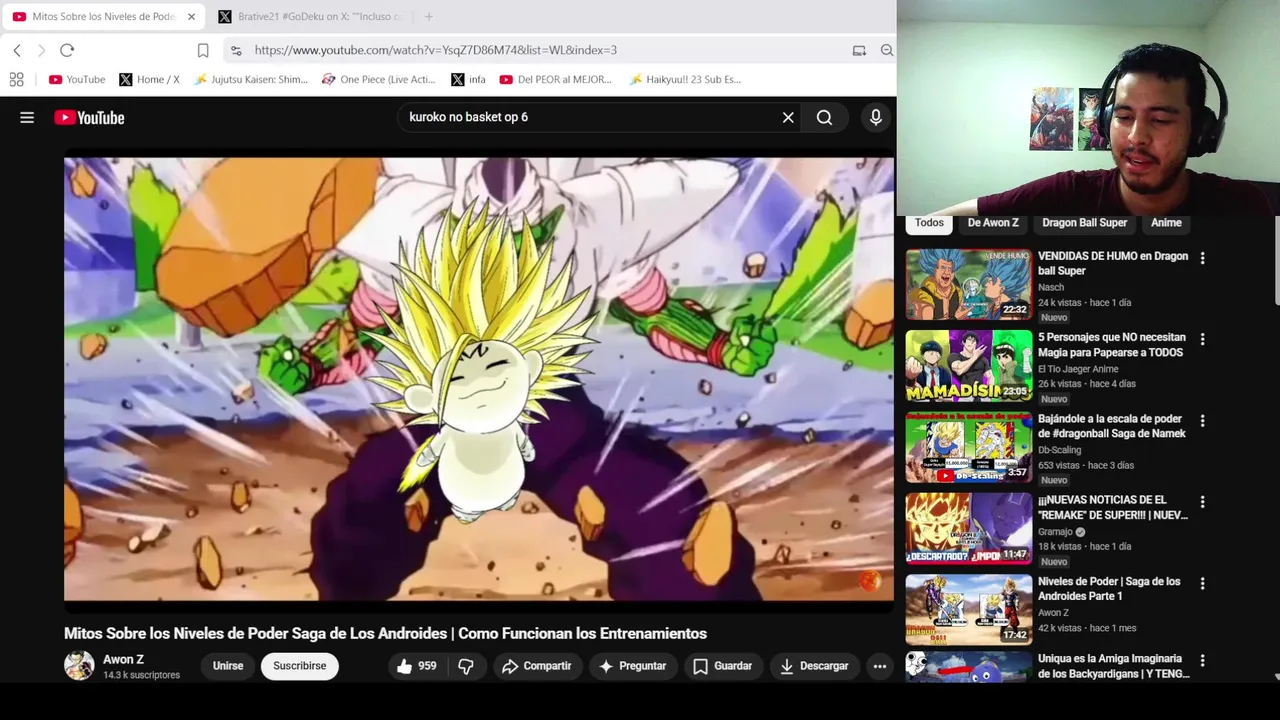
Task: Share the video via Compartir
Action: tap(536, 666)
